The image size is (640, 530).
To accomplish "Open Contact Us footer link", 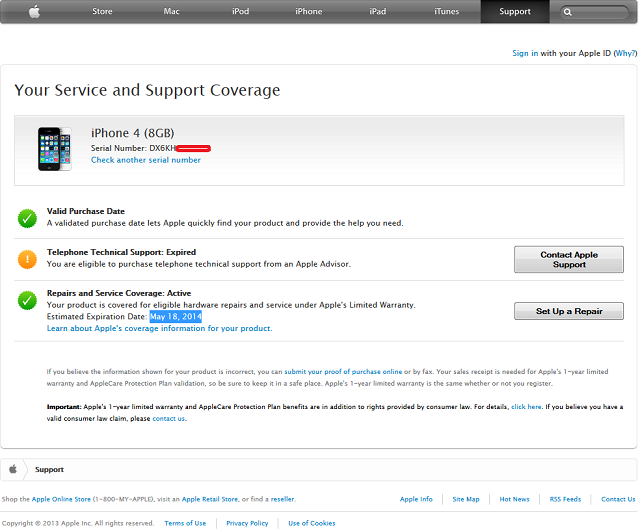I will pos(618,499).
